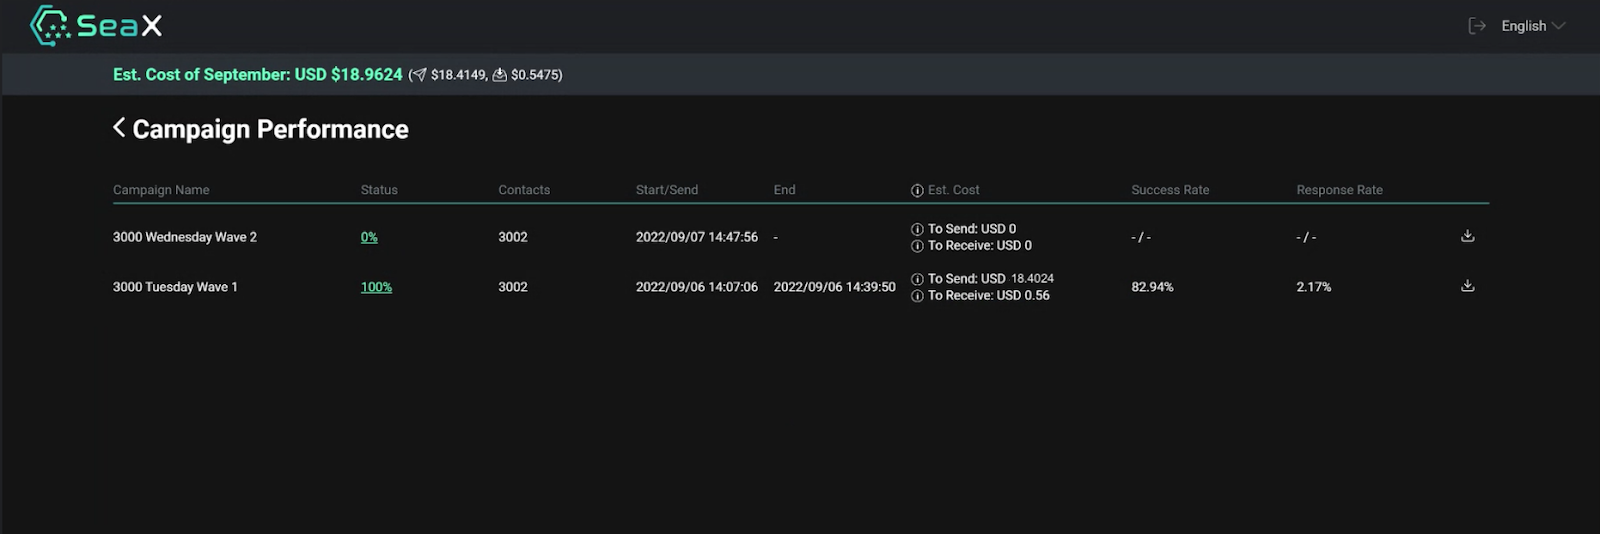This screenshot has width=1600, height=534.
Task: Click the logout icon beside English
Action: (1476, 26)
